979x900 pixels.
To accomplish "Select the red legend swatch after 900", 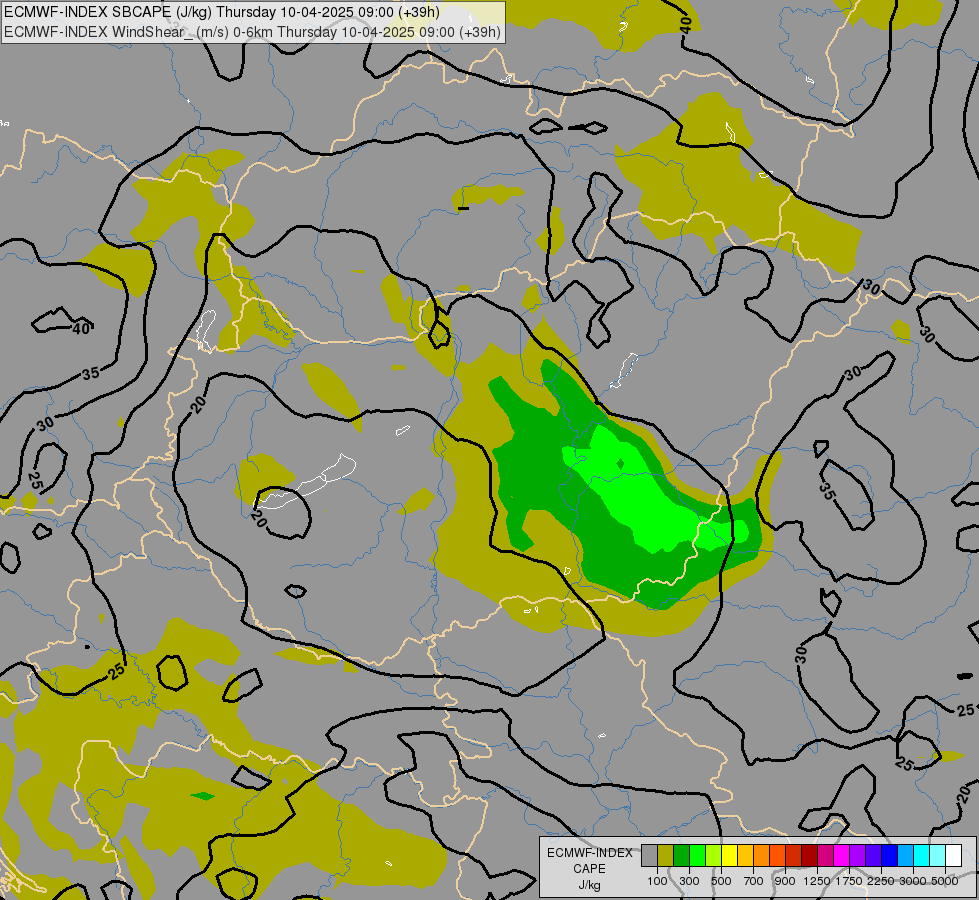I will (794, 856).
